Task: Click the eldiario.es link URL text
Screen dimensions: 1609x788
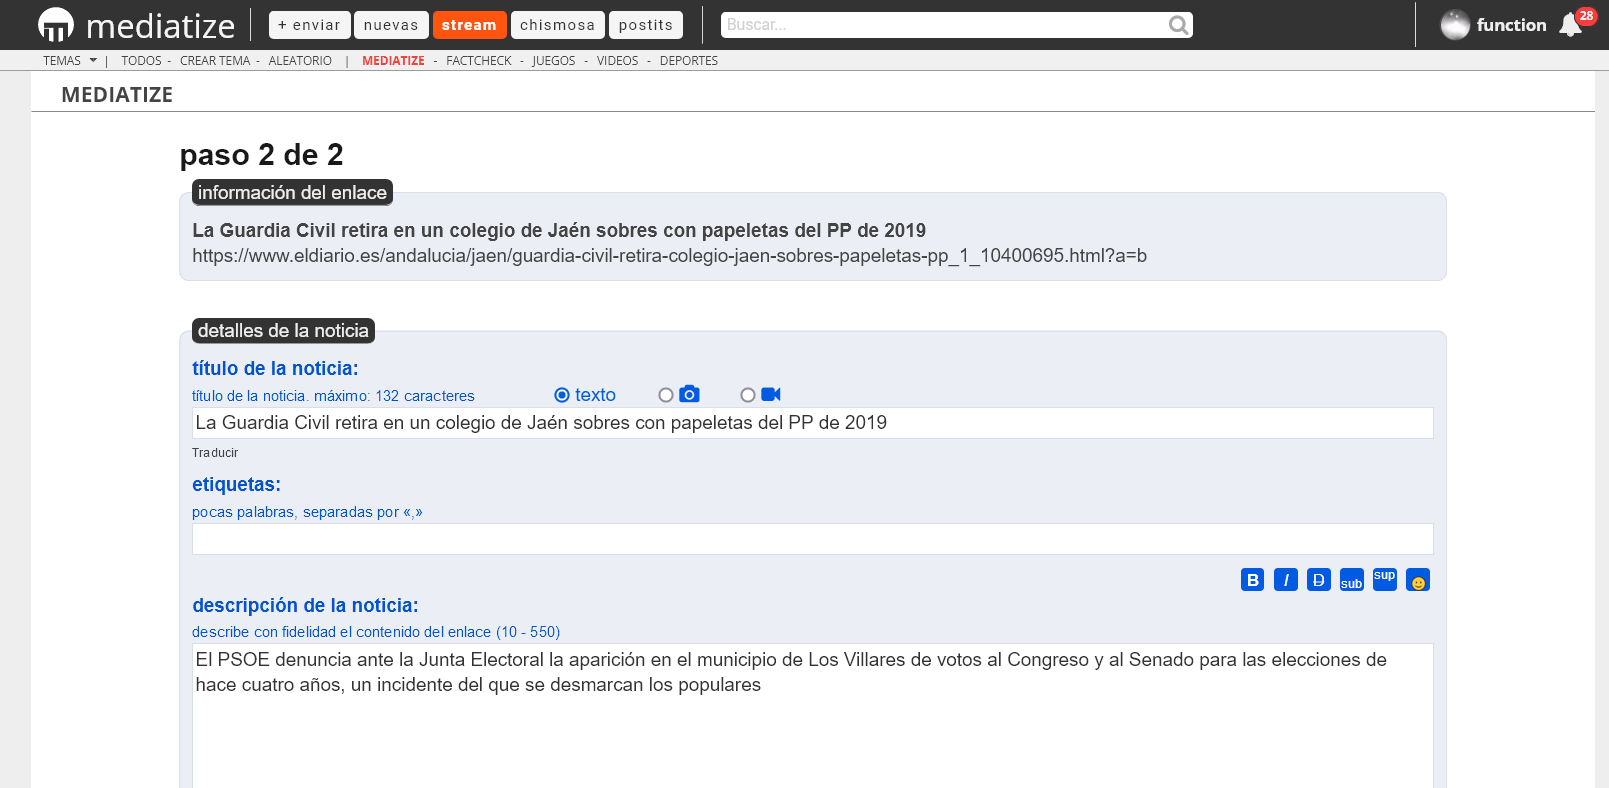Action: coord(669,256)
